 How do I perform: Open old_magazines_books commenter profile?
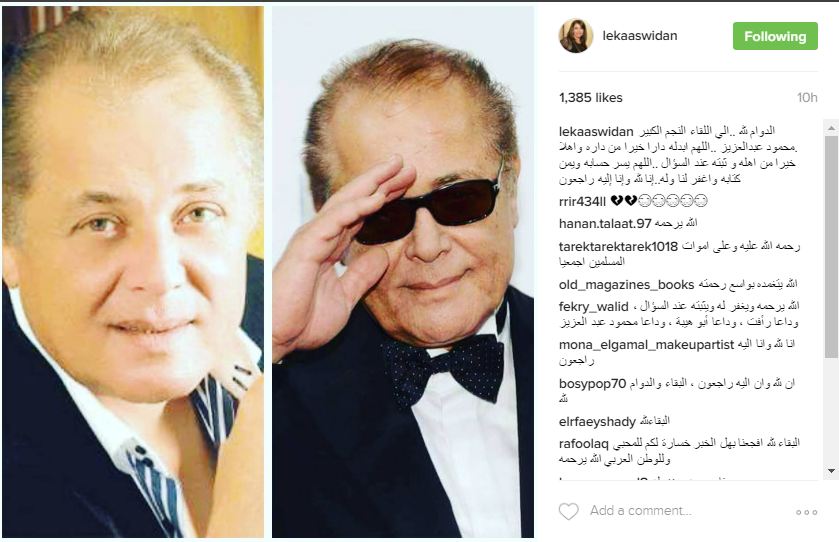626,285
